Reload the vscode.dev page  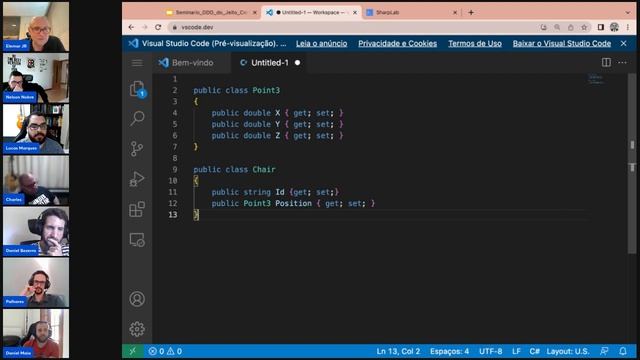[158, 27]
